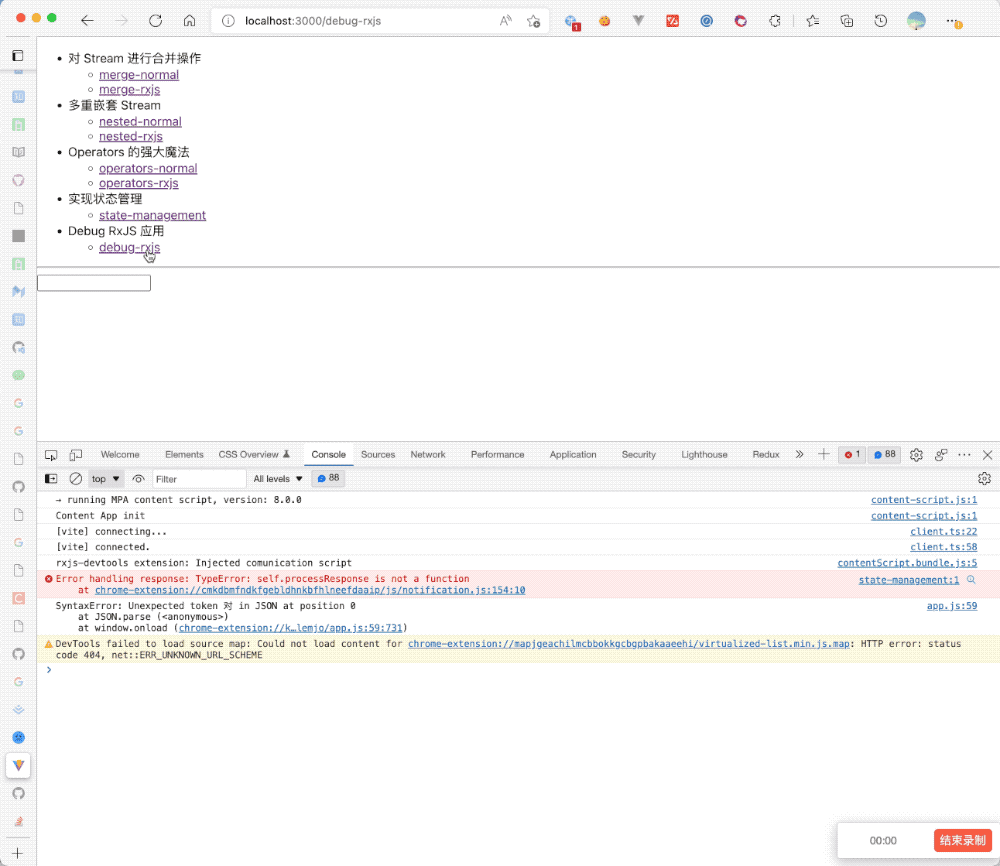Reload the page with the refresh icon

pyautogui.click(x=155, y=20)
